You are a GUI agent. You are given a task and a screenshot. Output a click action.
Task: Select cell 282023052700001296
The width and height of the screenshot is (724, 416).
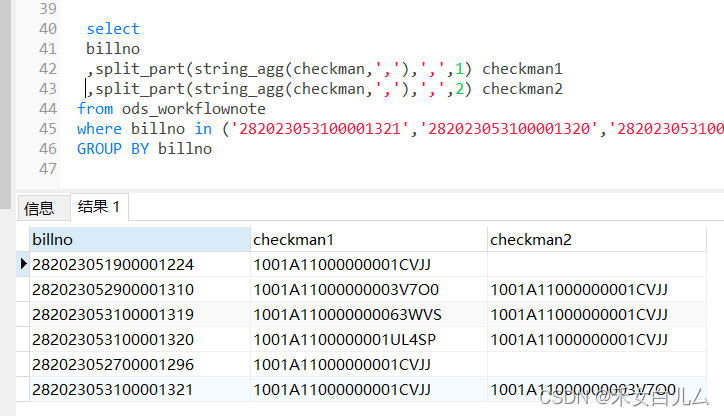[140, 364]
